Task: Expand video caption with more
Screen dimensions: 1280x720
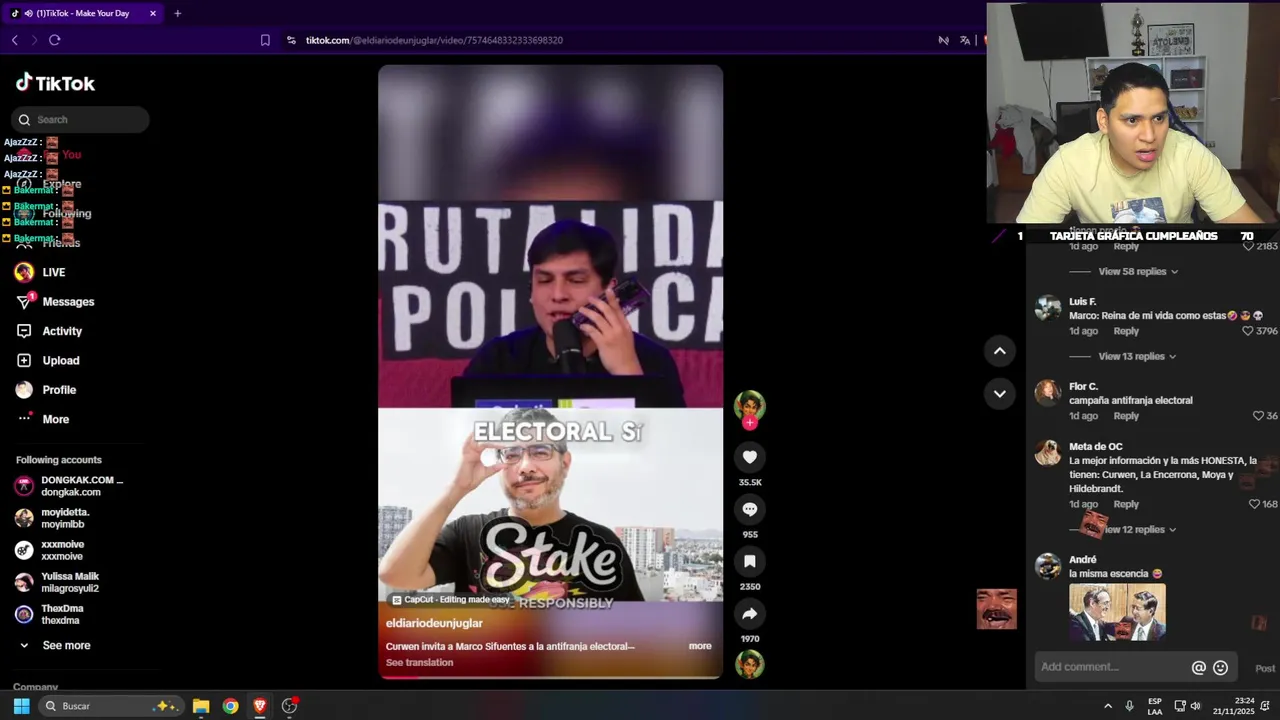Action: point(700,646)
